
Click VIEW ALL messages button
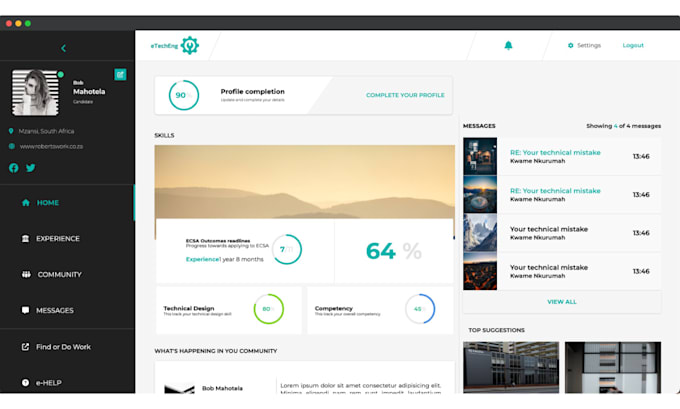562,301
